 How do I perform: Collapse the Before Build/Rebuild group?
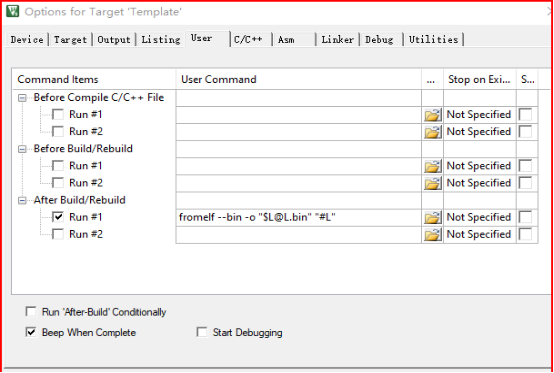[22, 149]
